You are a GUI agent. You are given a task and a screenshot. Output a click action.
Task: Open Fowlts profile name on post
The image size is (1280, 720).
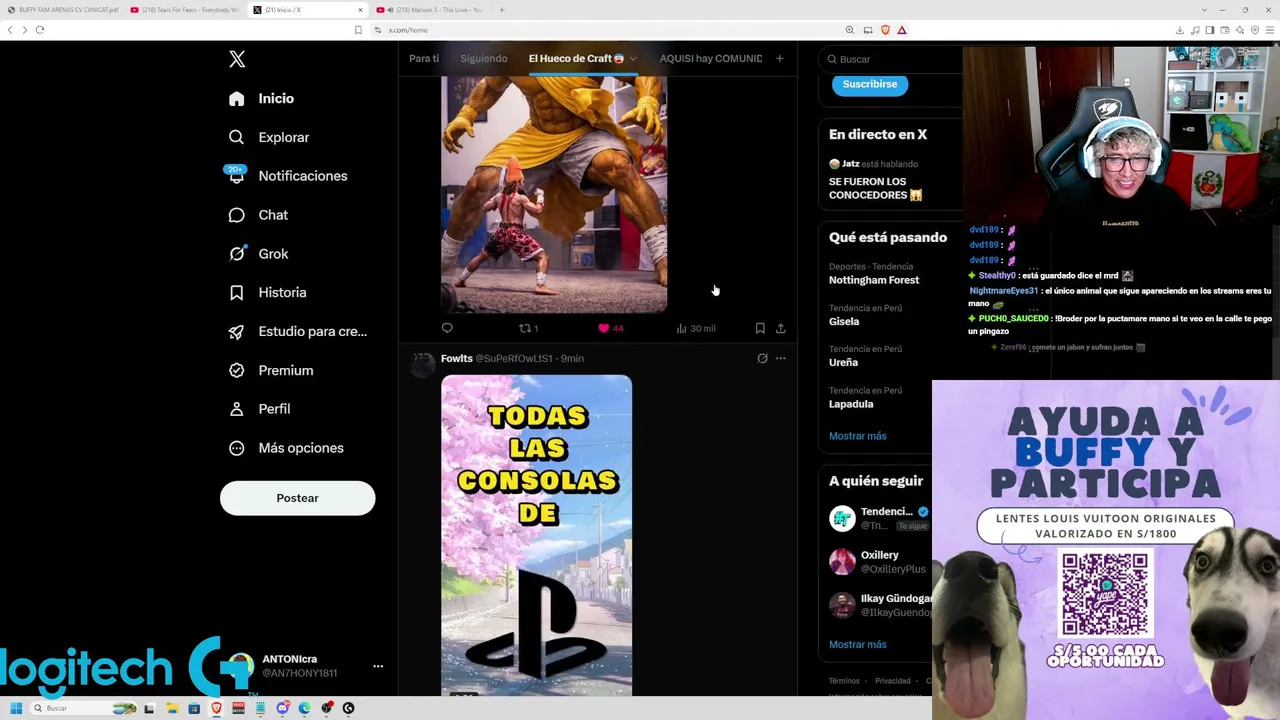457,358
